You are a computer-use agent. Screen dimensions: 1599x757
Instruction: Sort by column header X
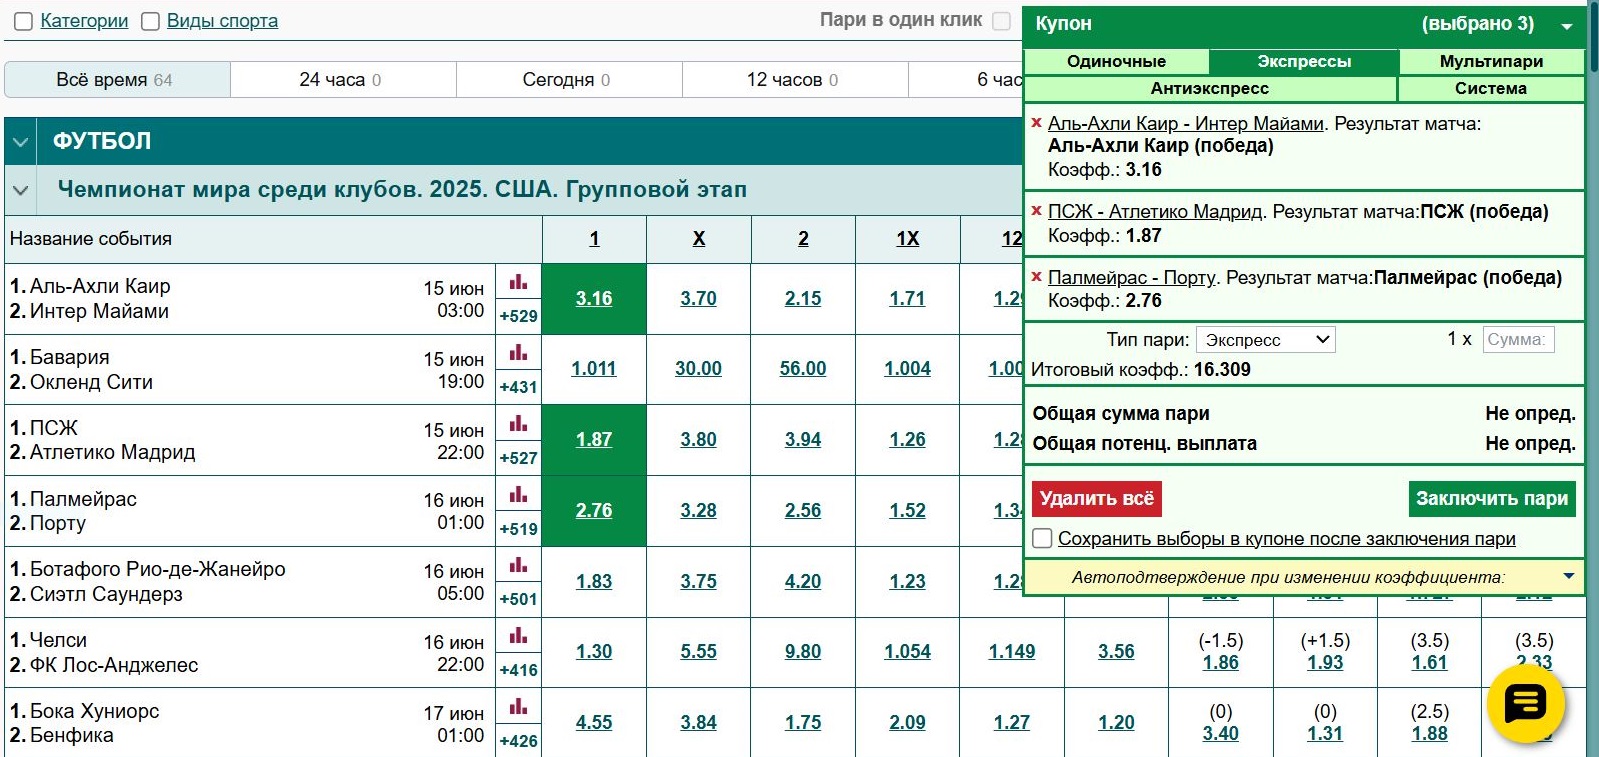tap(699, 239)
